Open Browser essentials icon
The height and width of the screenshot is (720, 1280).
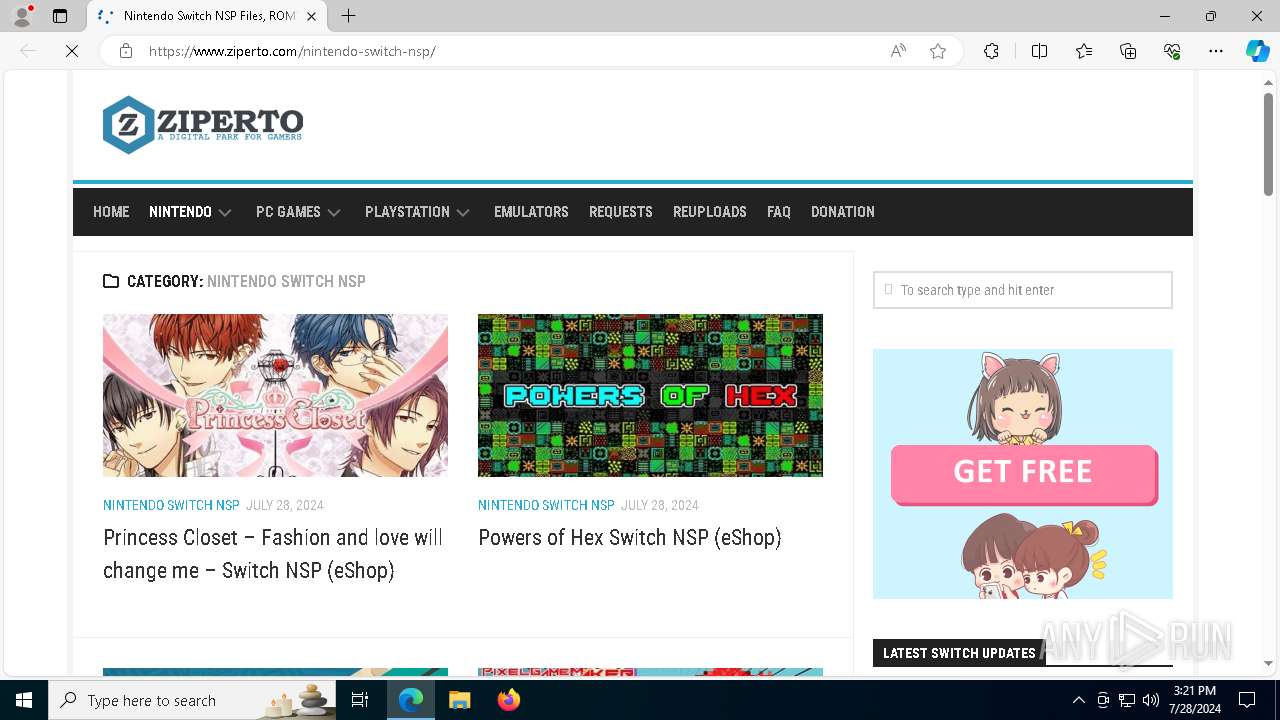tap(1172, 51)
